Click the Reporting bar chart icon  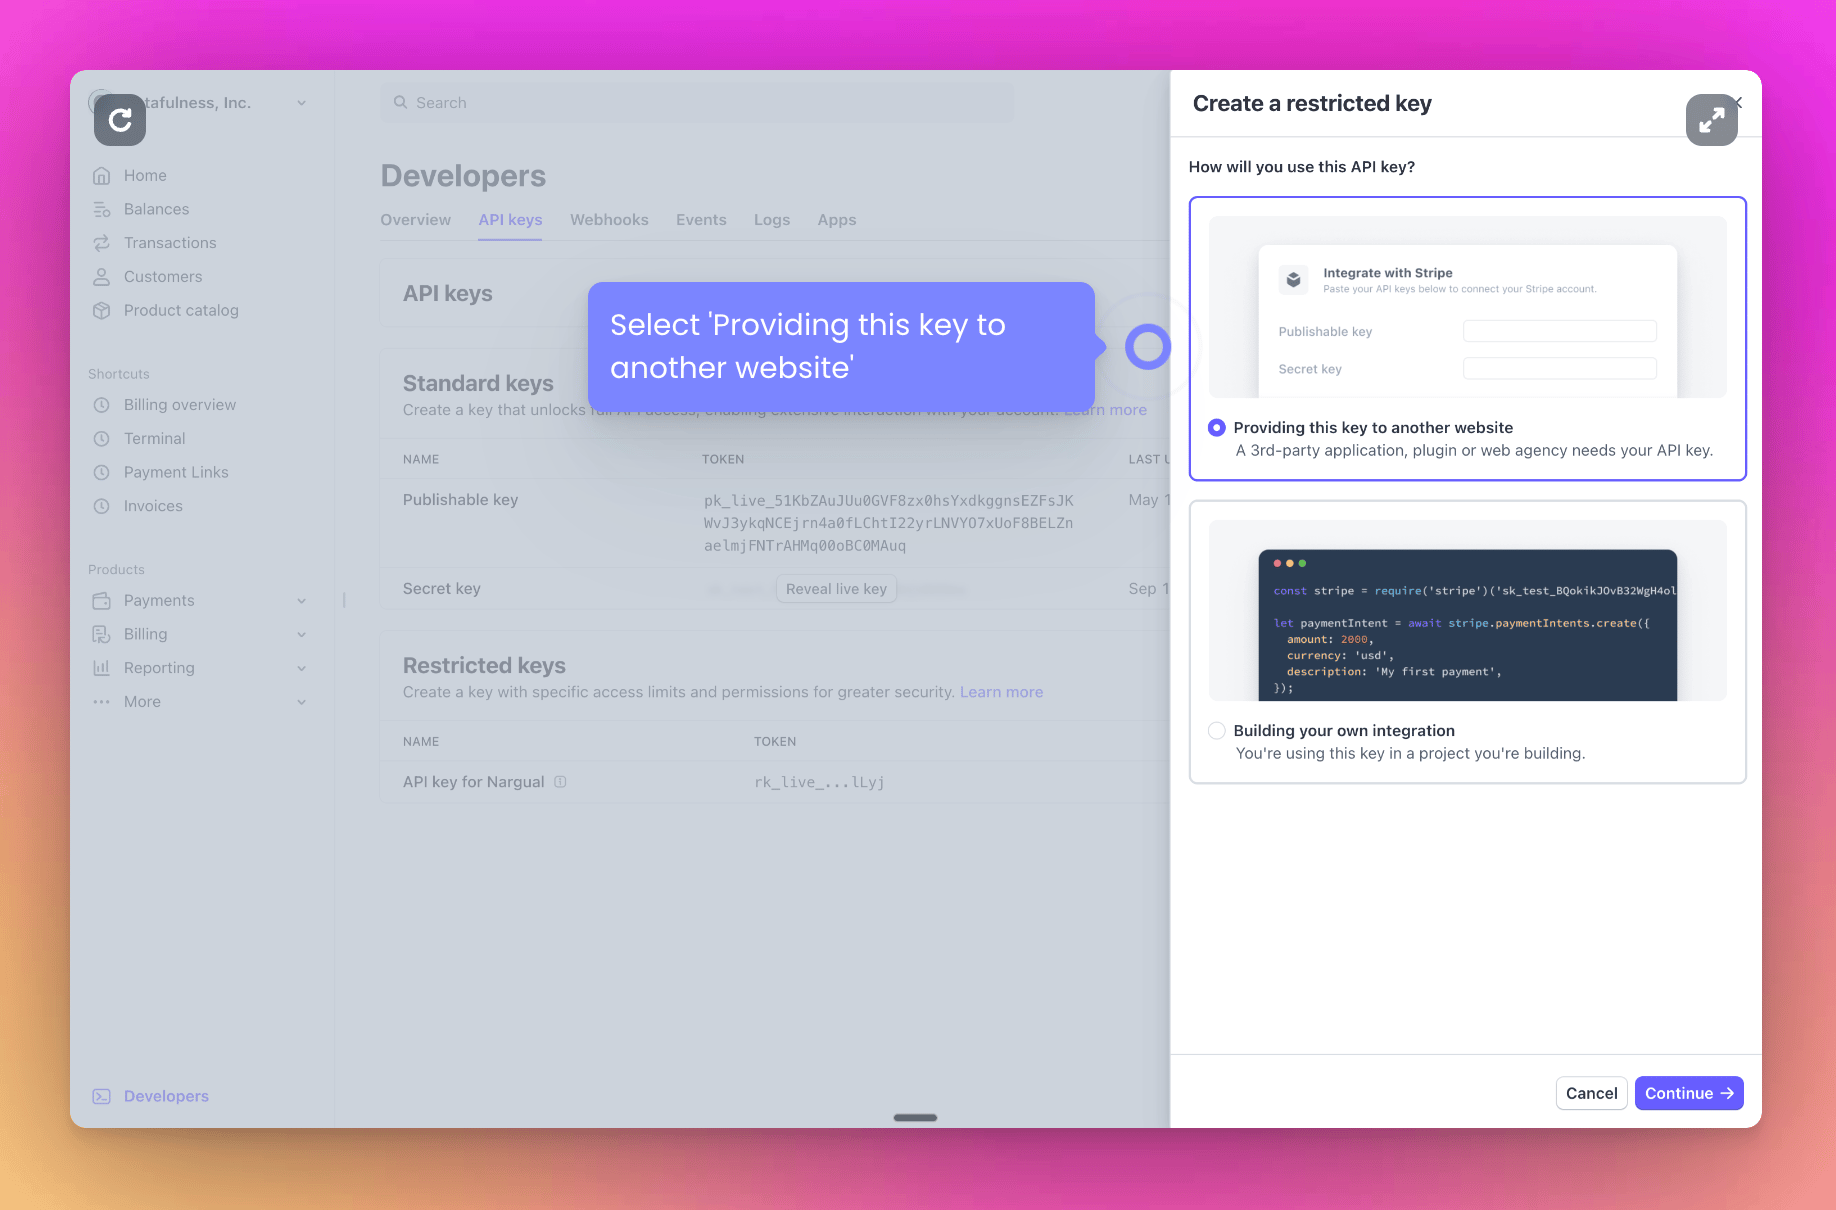(101, 668)
